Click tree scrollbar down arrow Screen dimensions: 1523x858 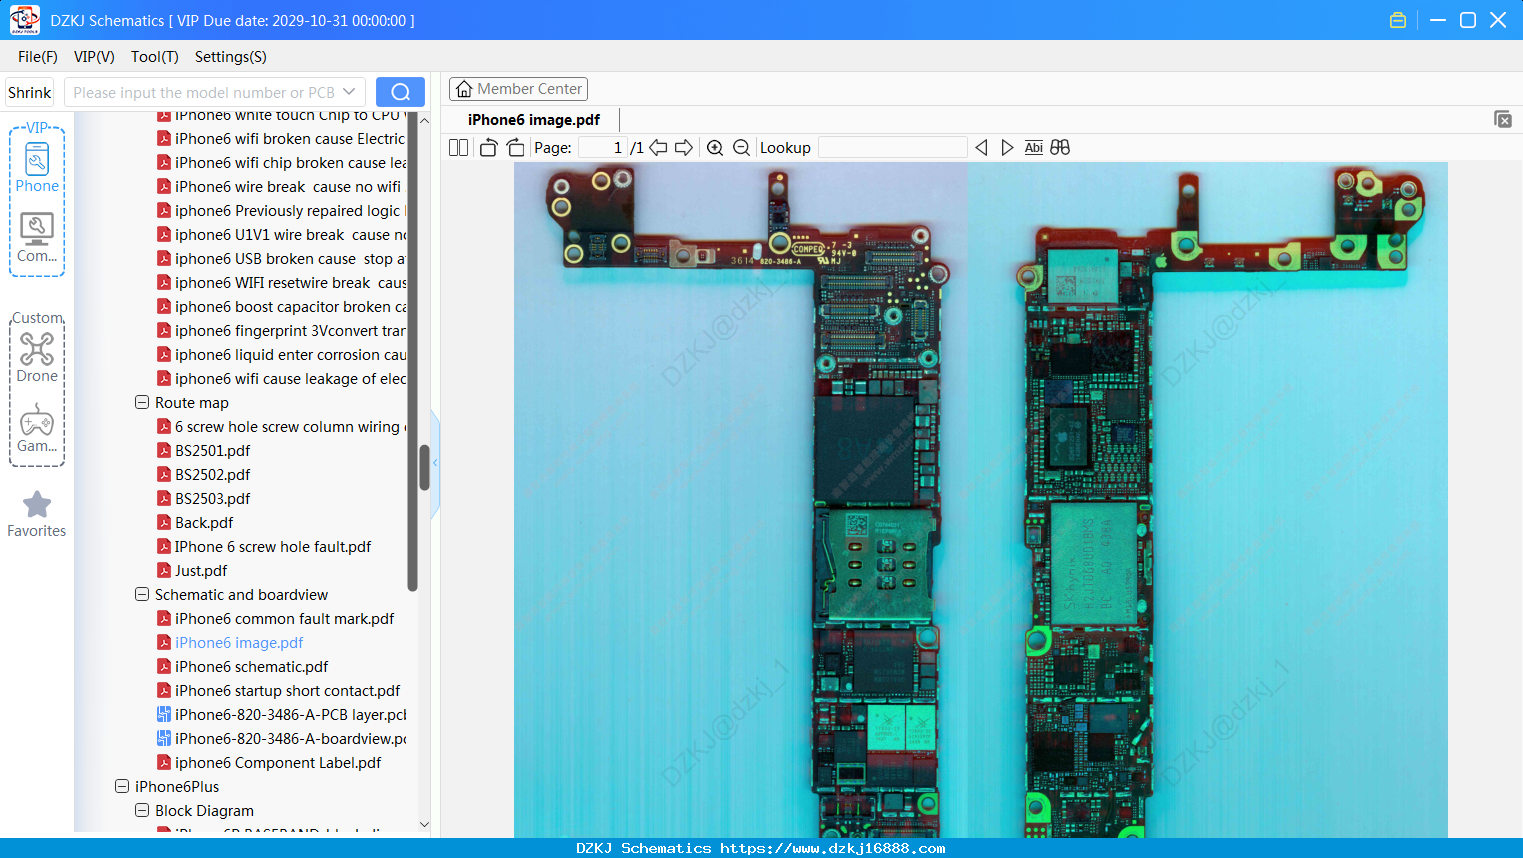click(424, 825)
